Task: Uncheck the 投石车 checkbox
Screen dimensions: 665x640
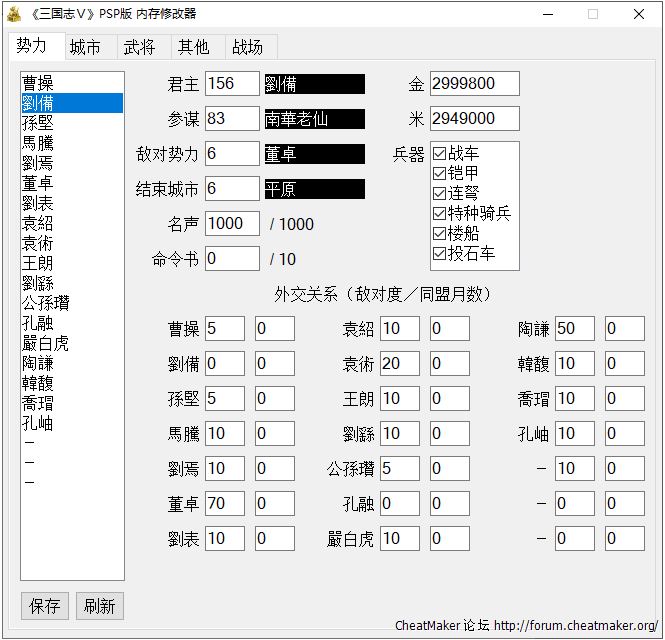Action: pyautogui.click(x=439, y=254)
